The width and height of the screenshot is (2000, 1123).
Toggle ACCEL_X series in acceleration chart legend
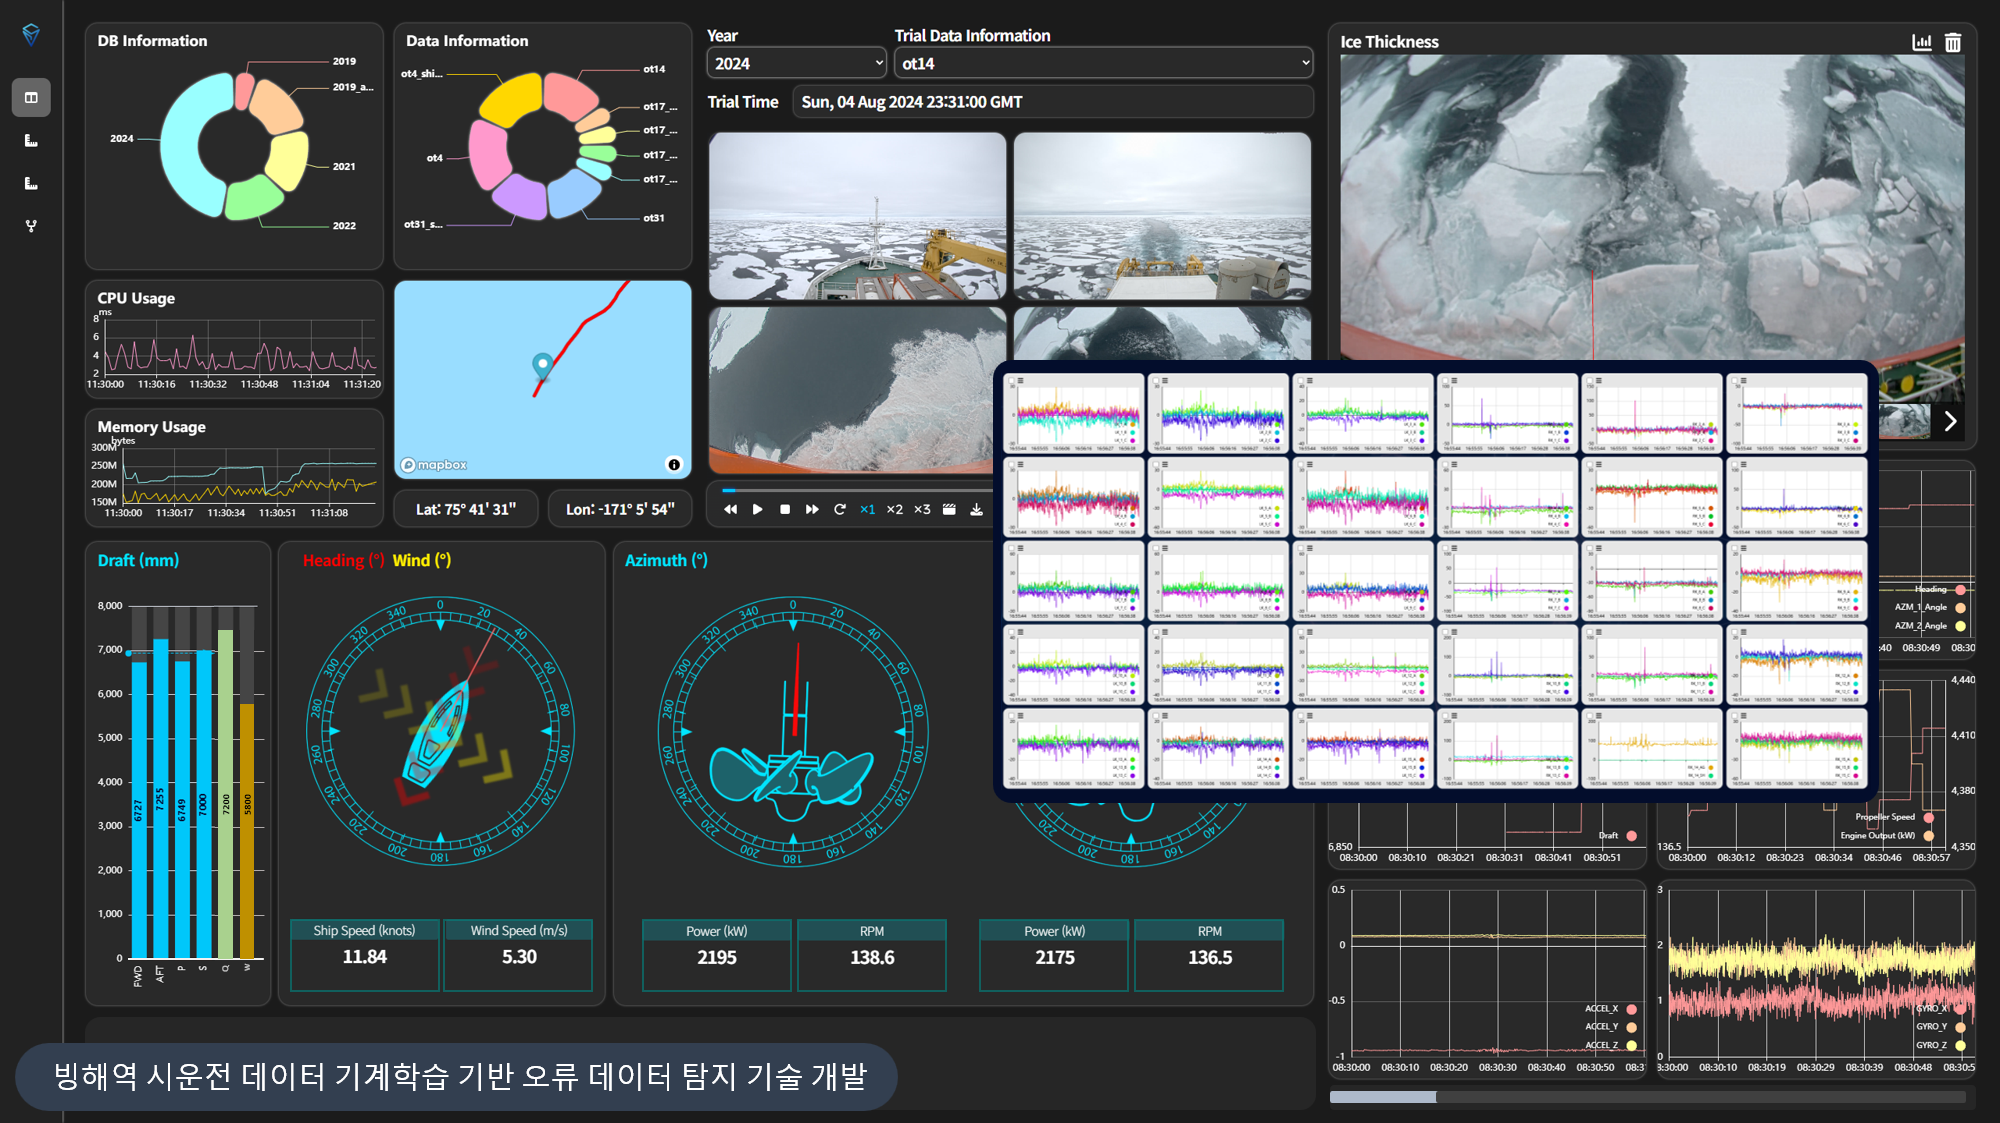point(1632,1009)
